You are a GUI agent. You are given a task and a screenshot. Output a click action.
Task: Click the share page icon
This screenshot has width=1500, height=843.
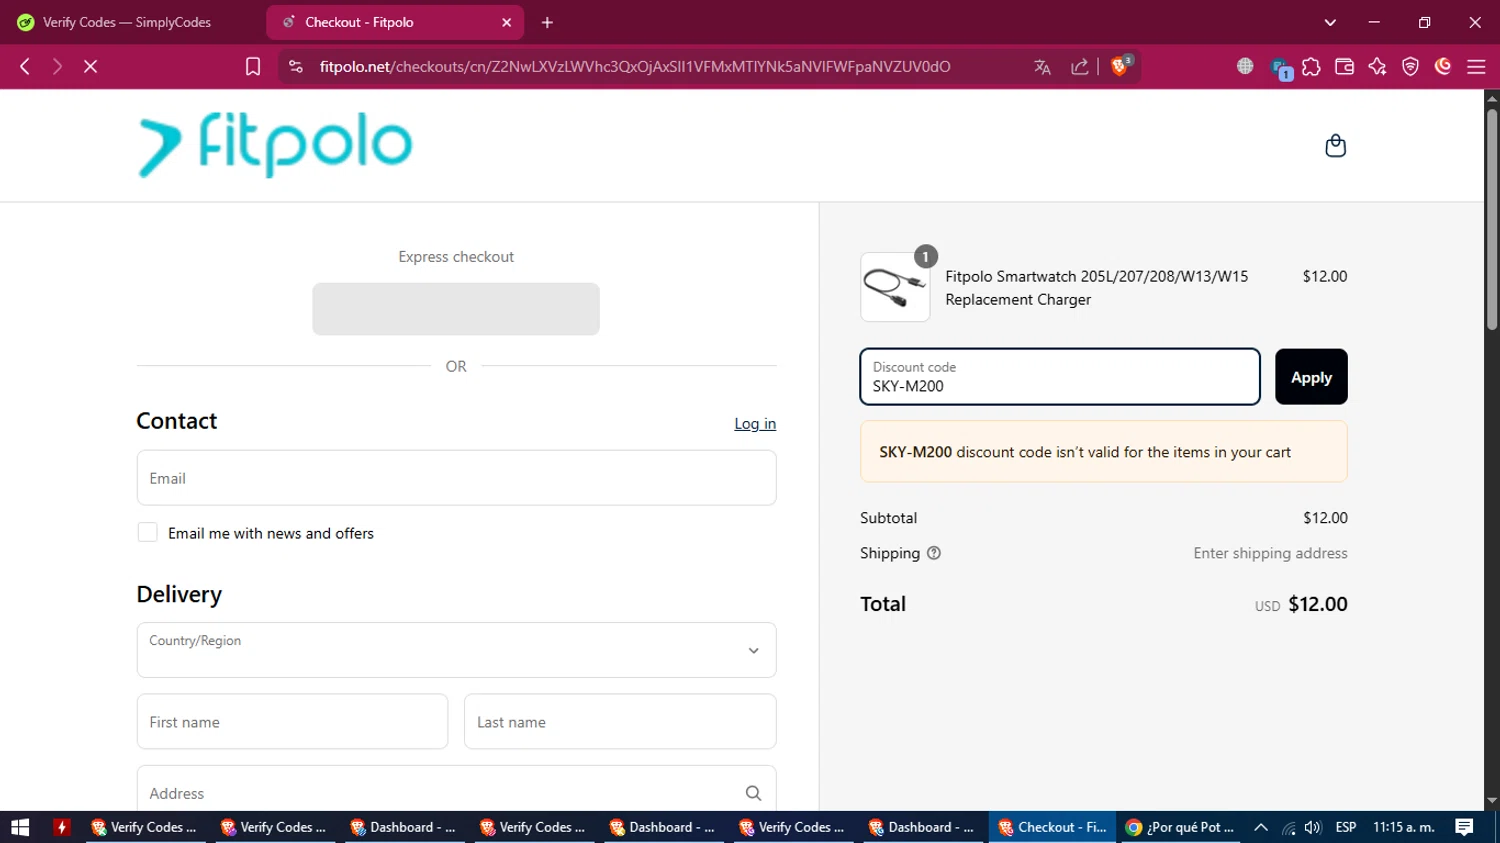click(1080, 67)
